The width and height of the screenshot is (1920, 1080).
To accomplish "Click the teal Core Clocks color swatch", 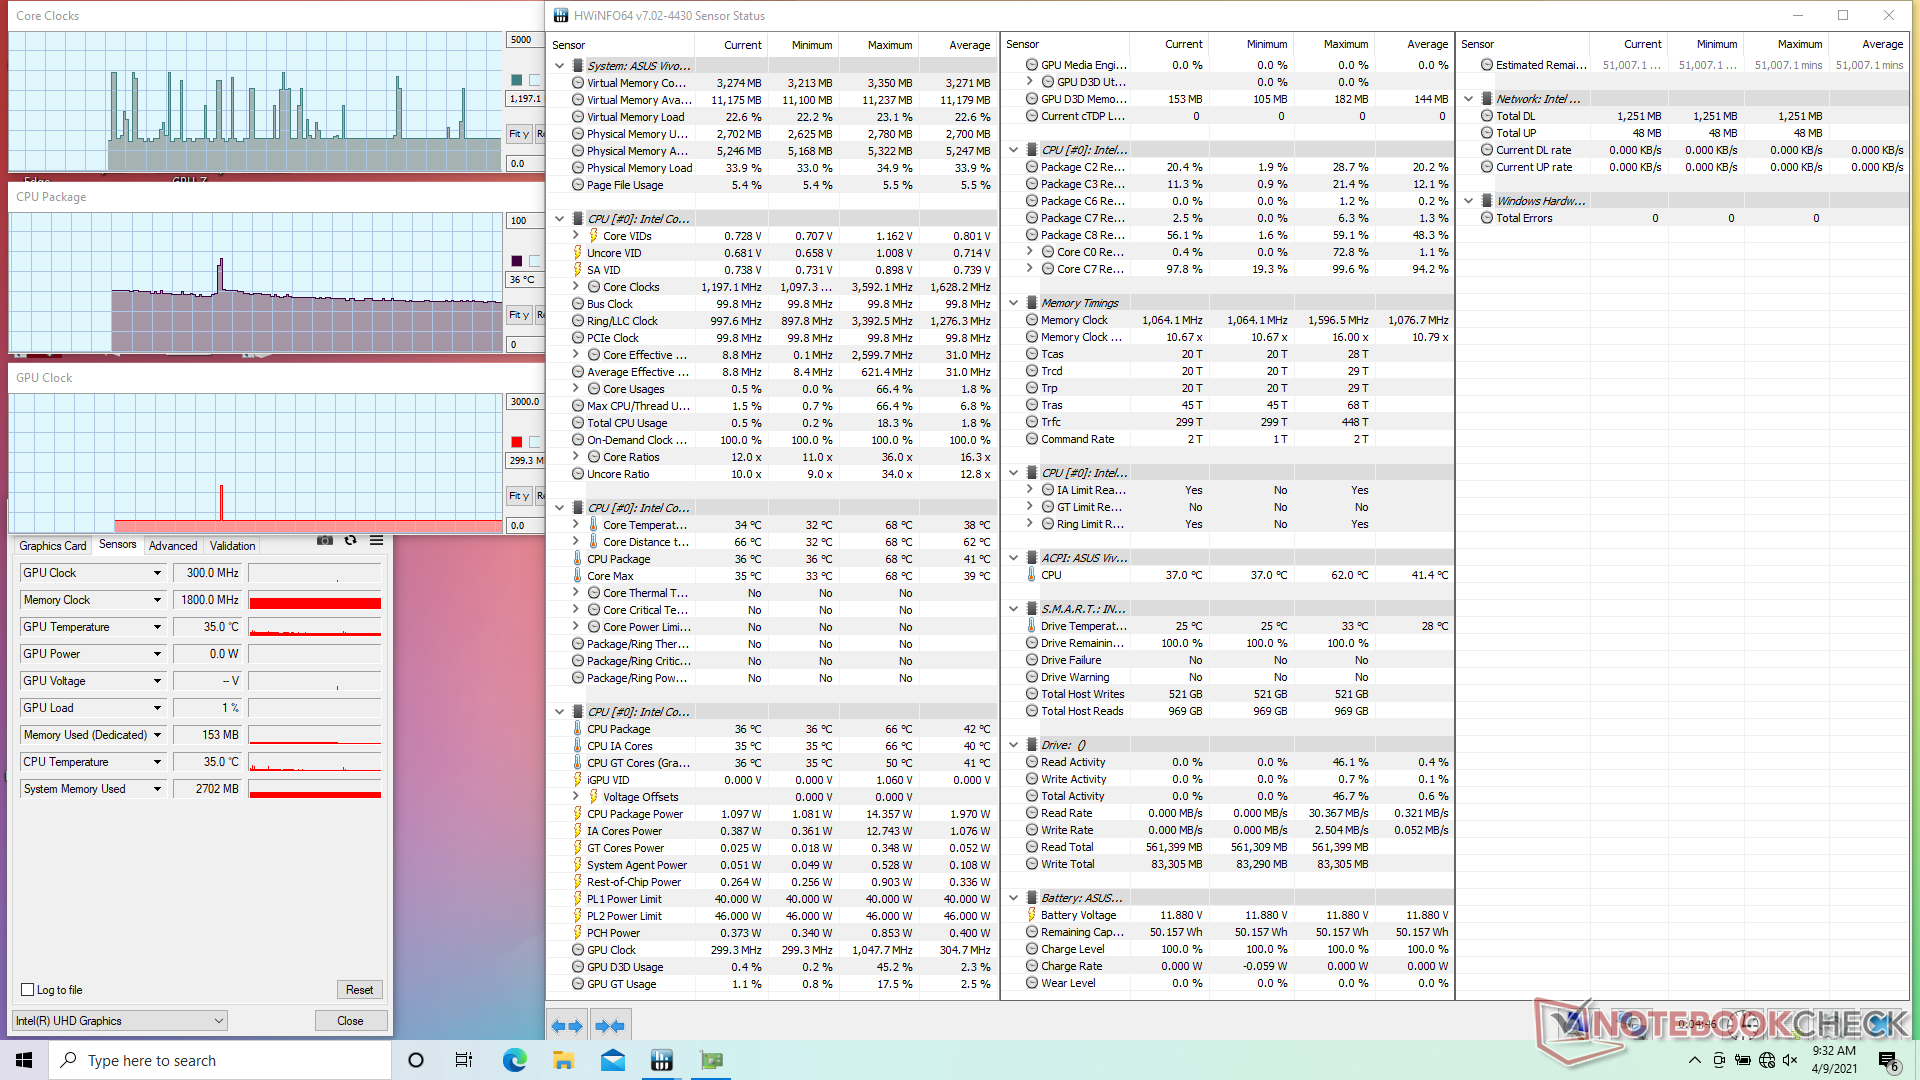I will click(x=517, y=80).
